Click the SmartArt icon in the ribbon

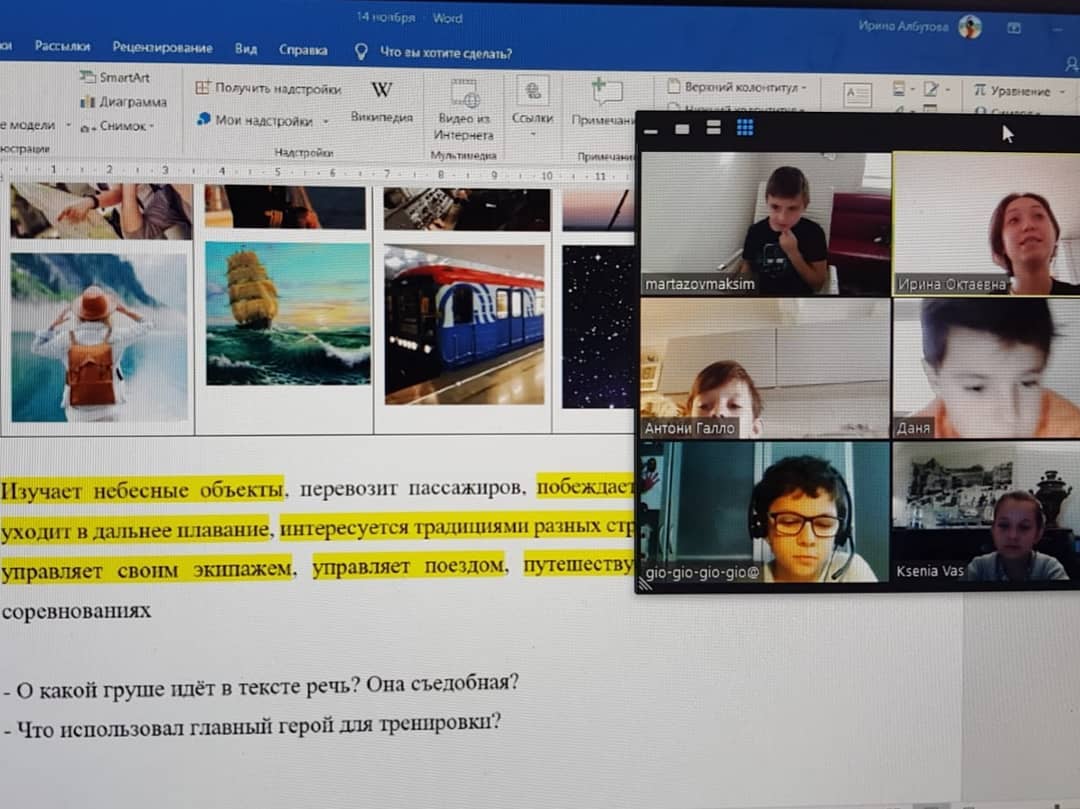[88, 77]
